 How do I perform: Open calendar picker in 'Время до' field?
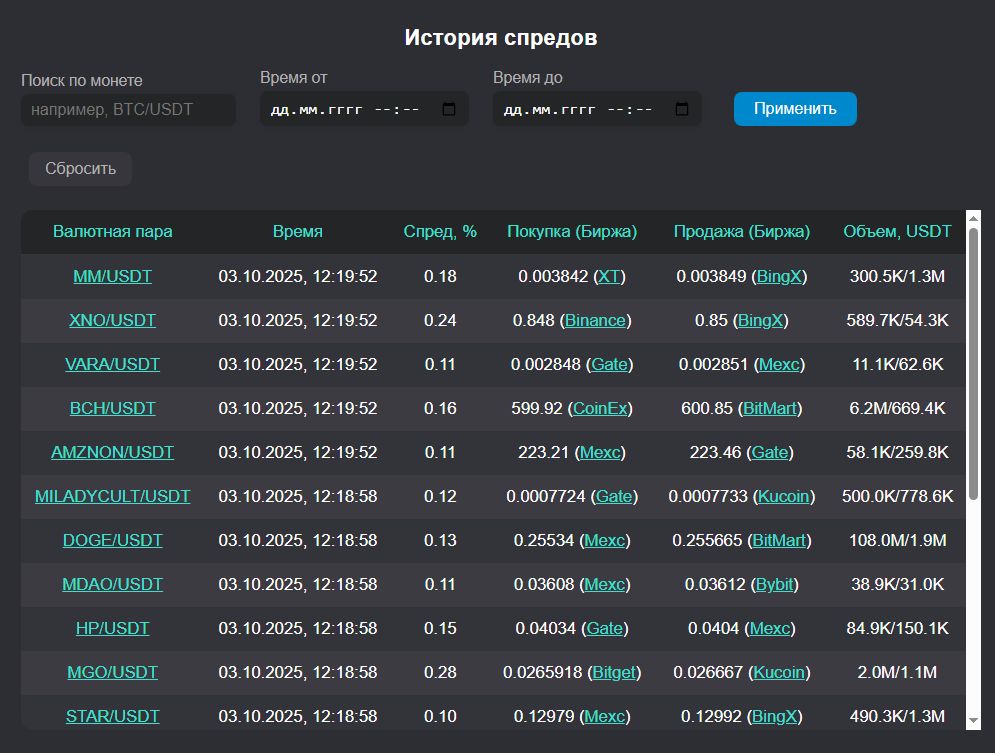tap(682, 110)
